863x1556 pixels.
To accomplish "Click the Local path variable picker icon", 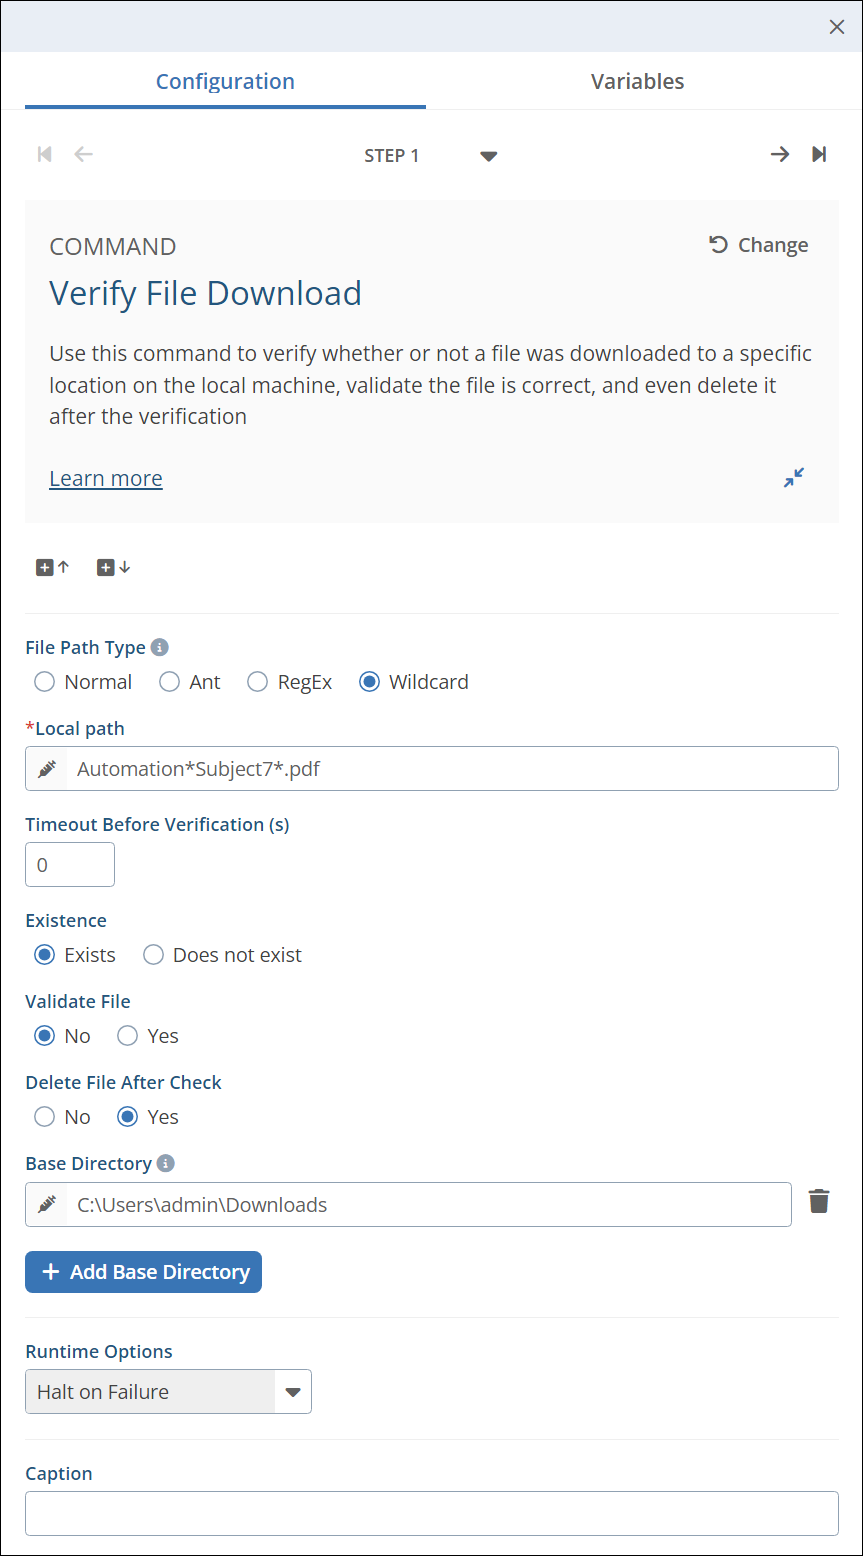I will pos(47,769).
